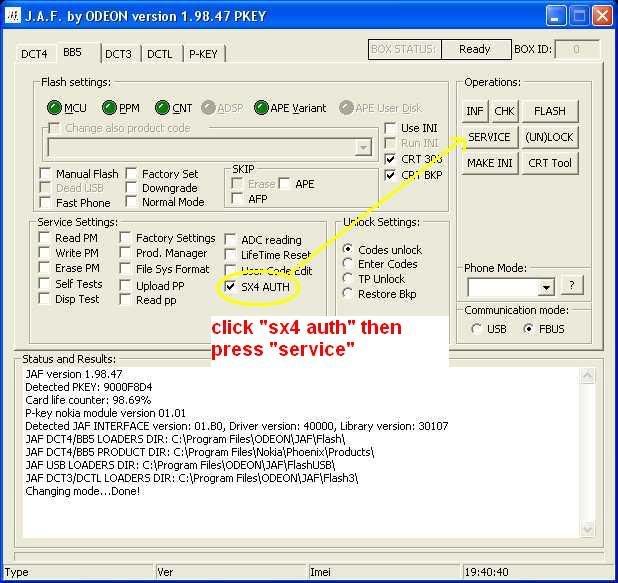
Task: Open the CRT Tool button
Action: point(550,163)
